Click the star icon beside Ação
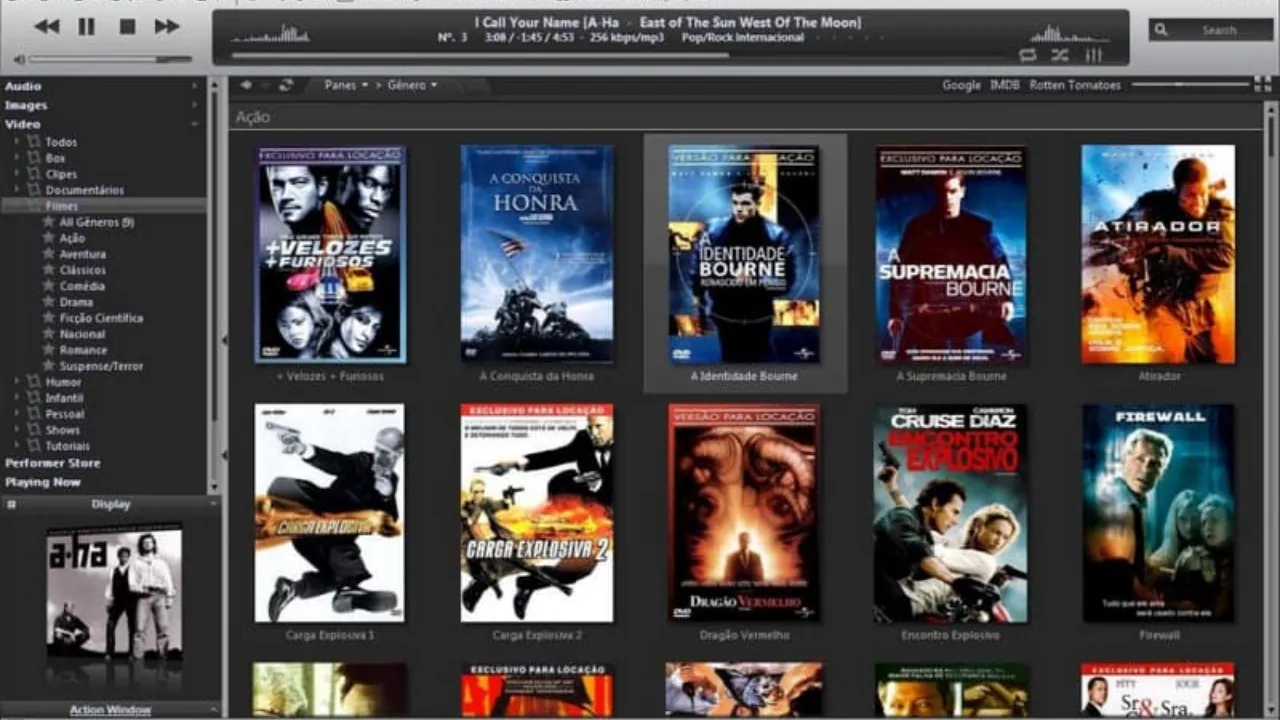Image resolution: width=1280 pixels, height=720 pixels. [x=48, y=238]
